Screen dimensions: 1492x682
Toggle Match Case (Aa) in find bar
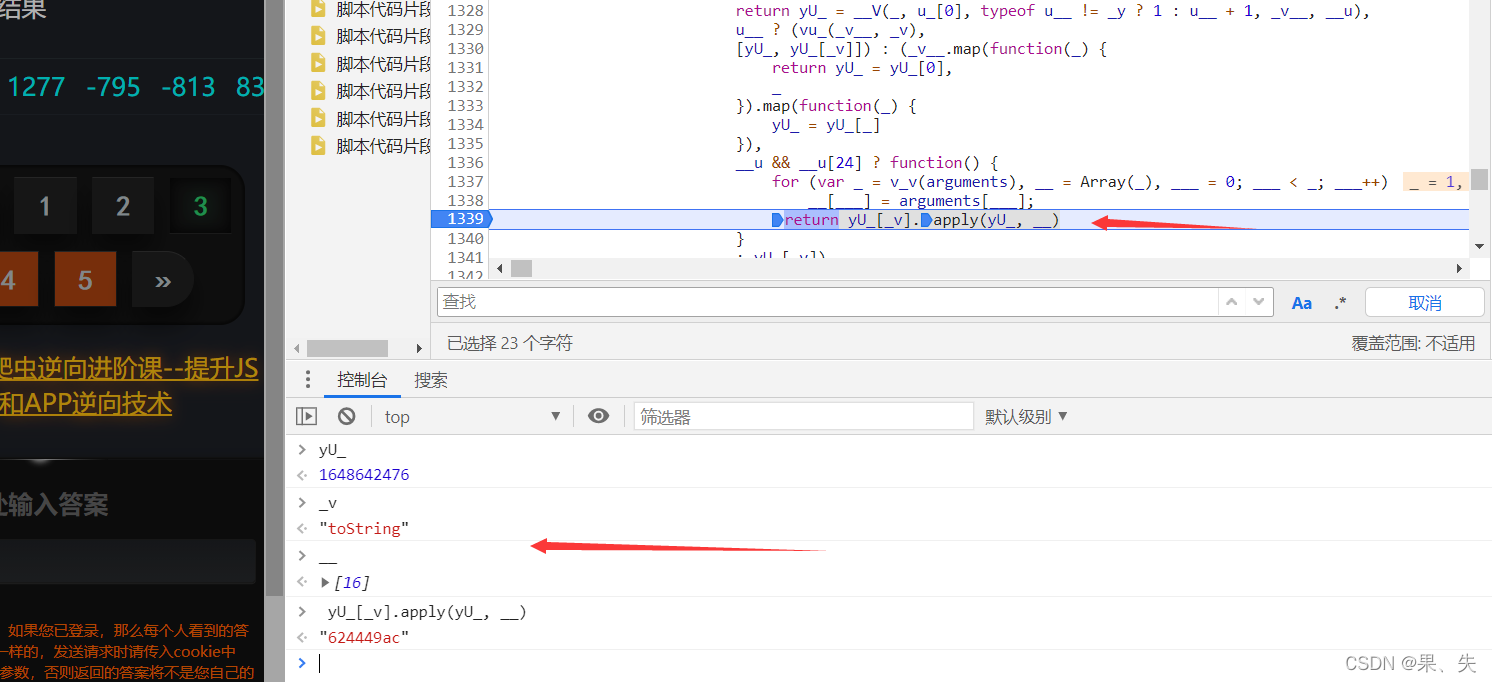1301,303
